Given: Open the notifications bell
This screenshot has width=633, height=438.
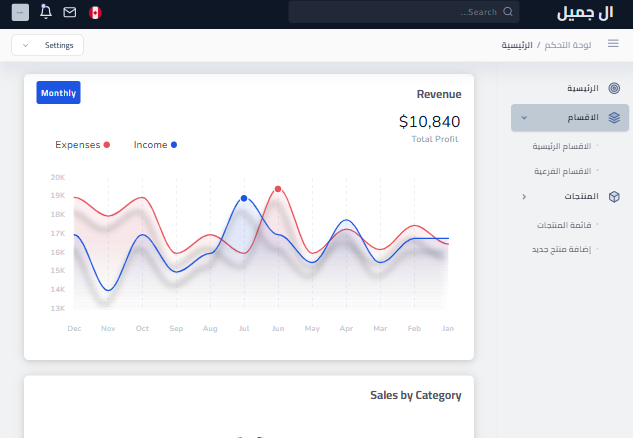Looking at the screenshot, I should point(46,12).
